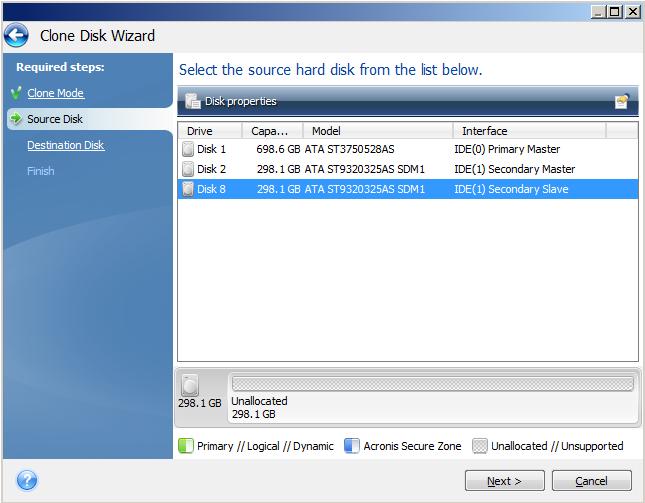Go to the Clone Mode step
The image size is (645, 503).
pos(56,93)
